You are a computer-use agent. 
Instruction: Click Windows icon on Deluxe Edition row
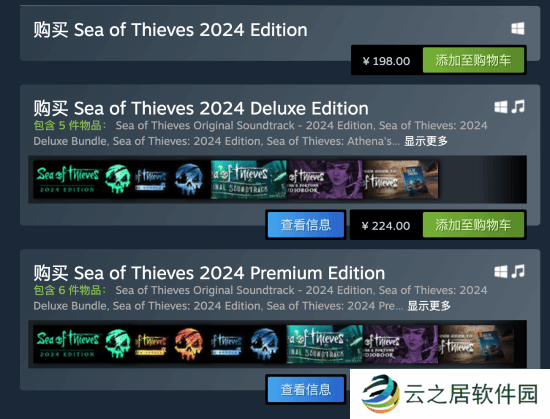pyautogui.click(x=501, y=107)
